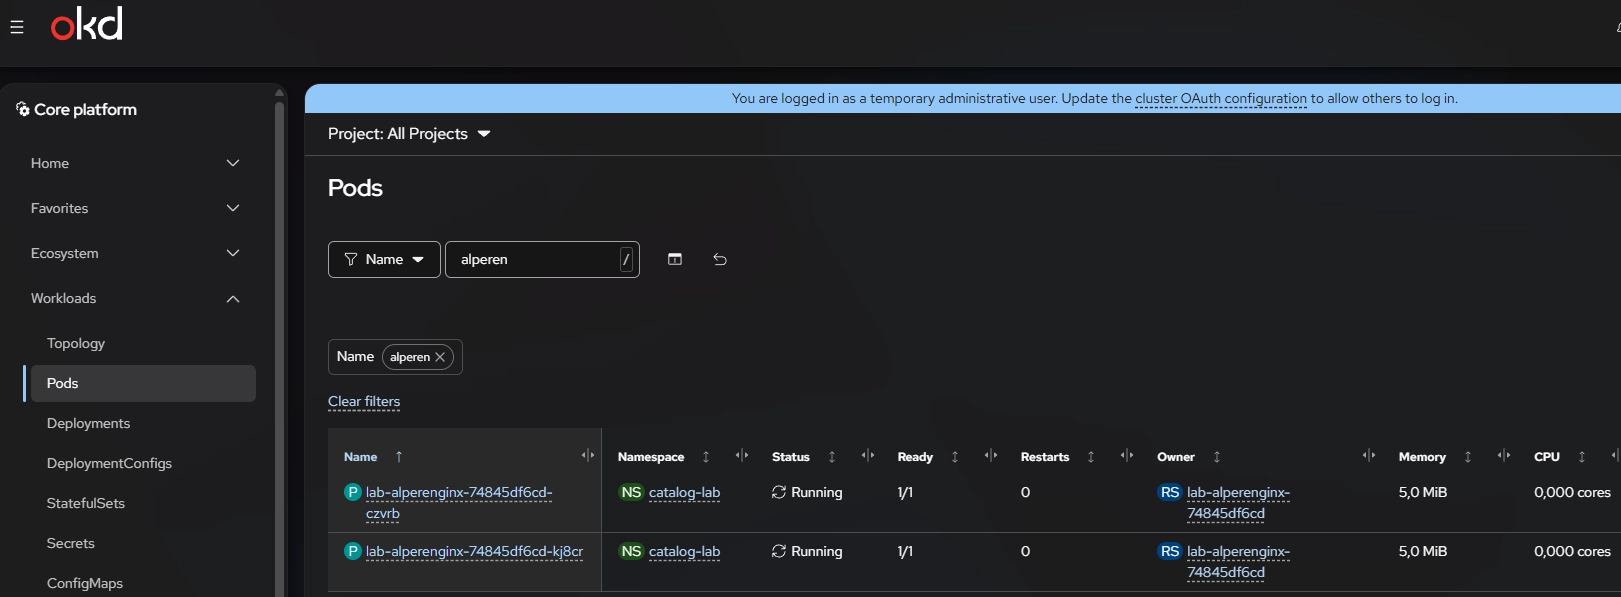Click the Pods page heading

[x=355, y=188]
